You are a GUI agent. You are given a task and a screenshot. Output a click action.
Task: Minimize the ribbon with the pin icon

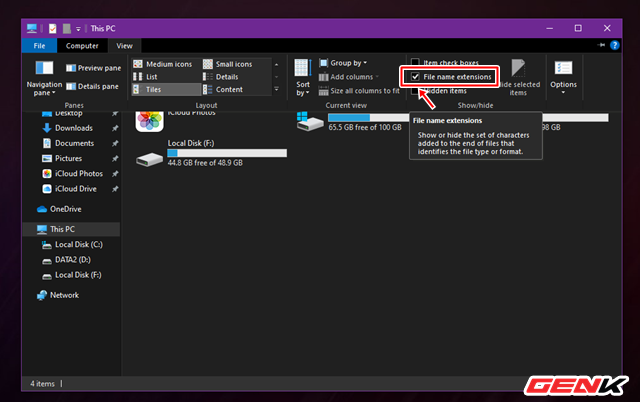coord(601,45)
